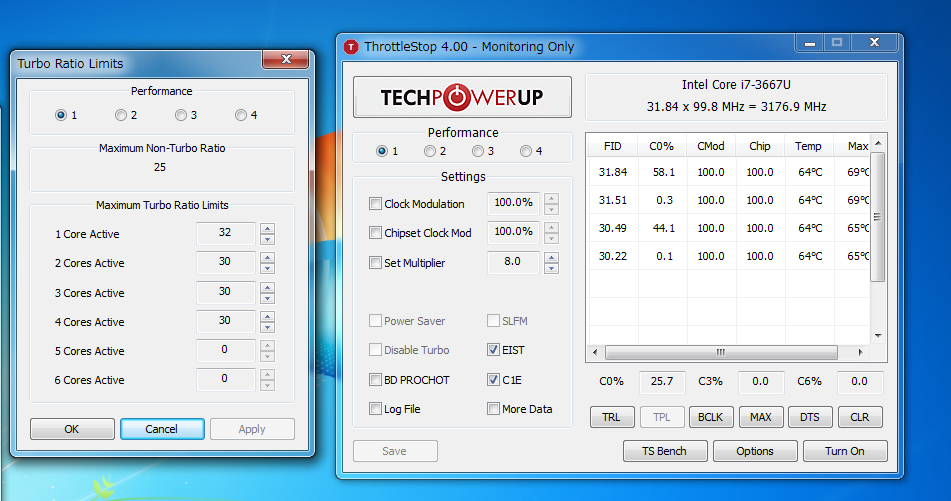This screenshot has height=501, width=951.
Task: Launch TS Bench
Action: 665,451
